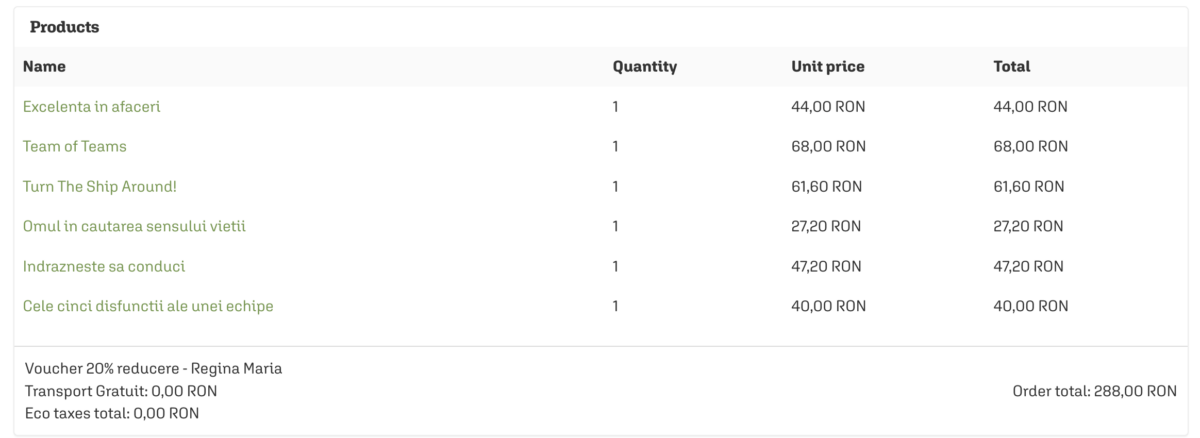Click the 68,00 RON unit price of Team of Teams

click(x=828, y=146)
